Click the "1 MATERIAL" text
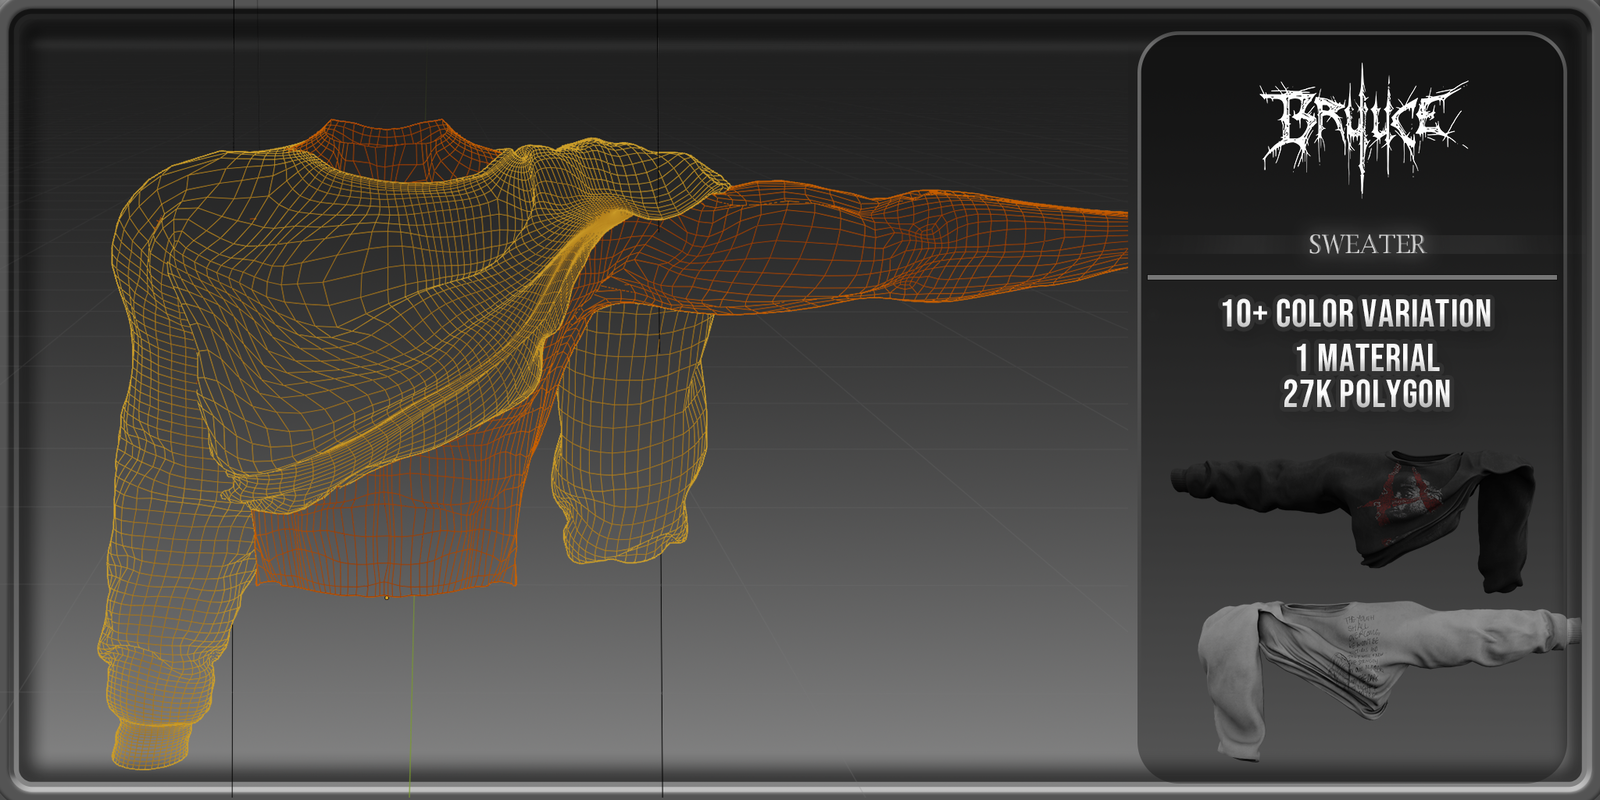The height and width of the screenshot is (800, 1600). pos(1367,357)
